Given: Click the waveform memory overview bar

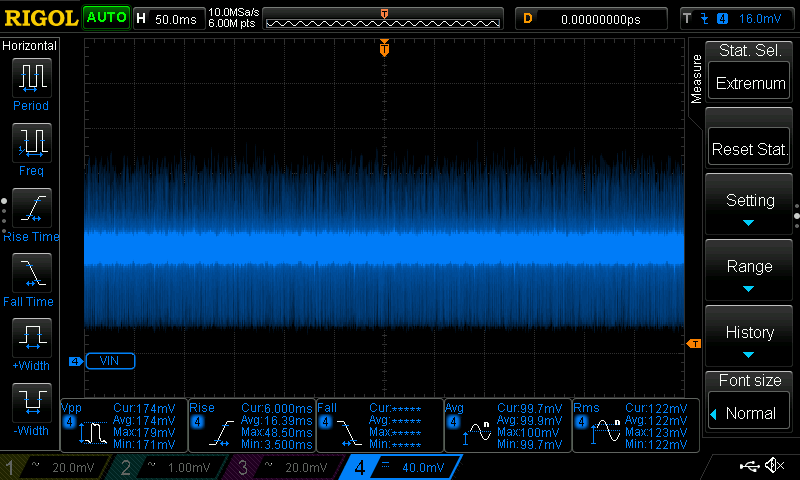Looking at the screenshot, I should [x=383, y=19].
